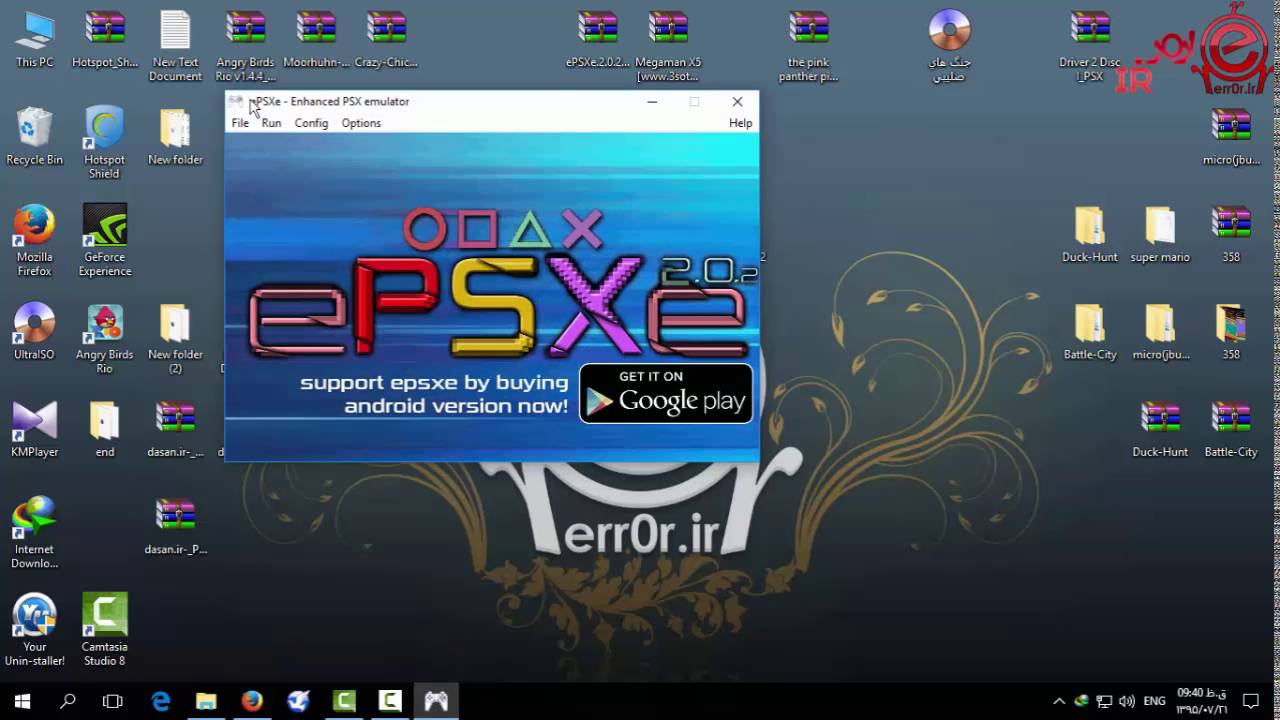Select the Recycle Bin icon
This screenshot has height=720, width=1280.
(35, 136)
